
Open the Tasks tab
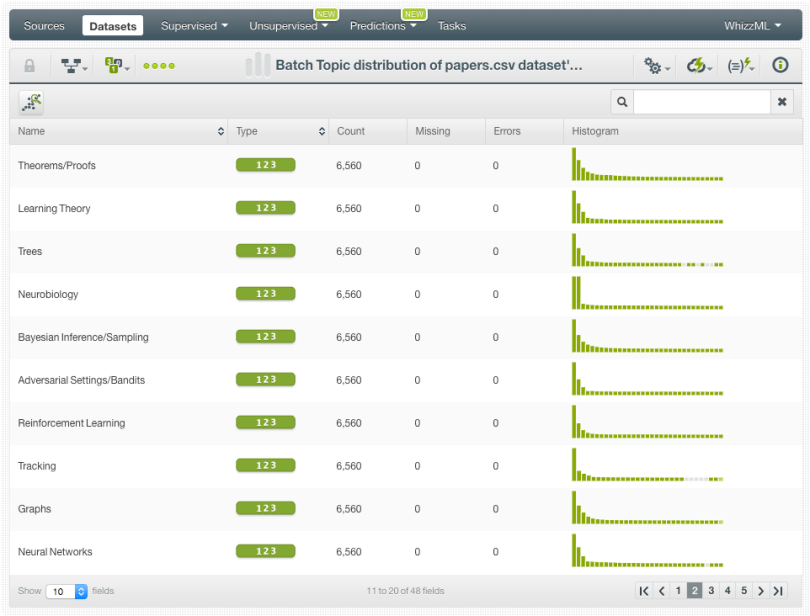point(451,26)
